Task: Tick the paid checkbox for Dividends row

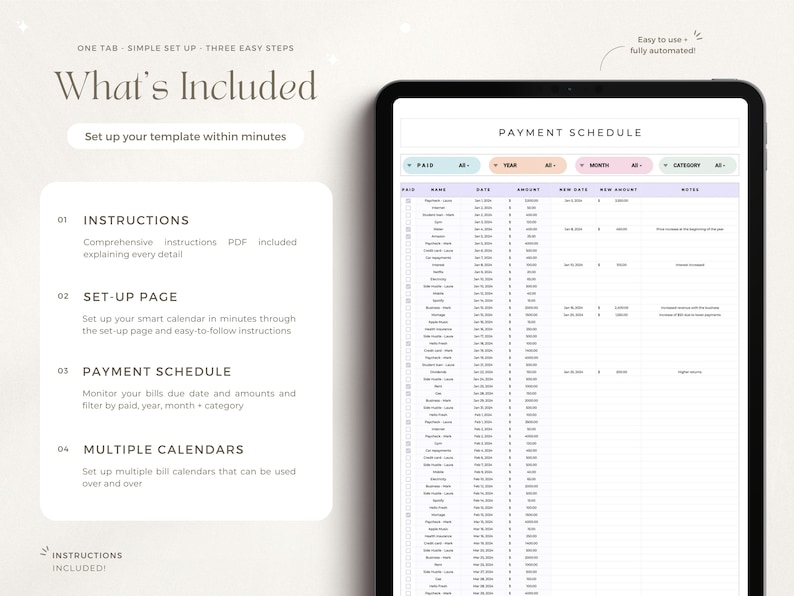Action: click(x=408, y=372)
